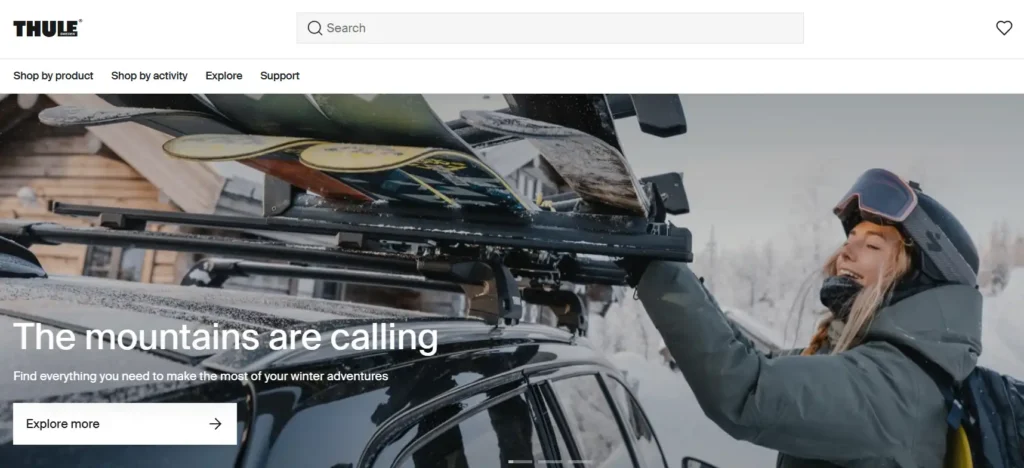Click the ski goggles on the helmet
Image resolution: width=1024 pixels, height=468 pixels.
[875, 195]
